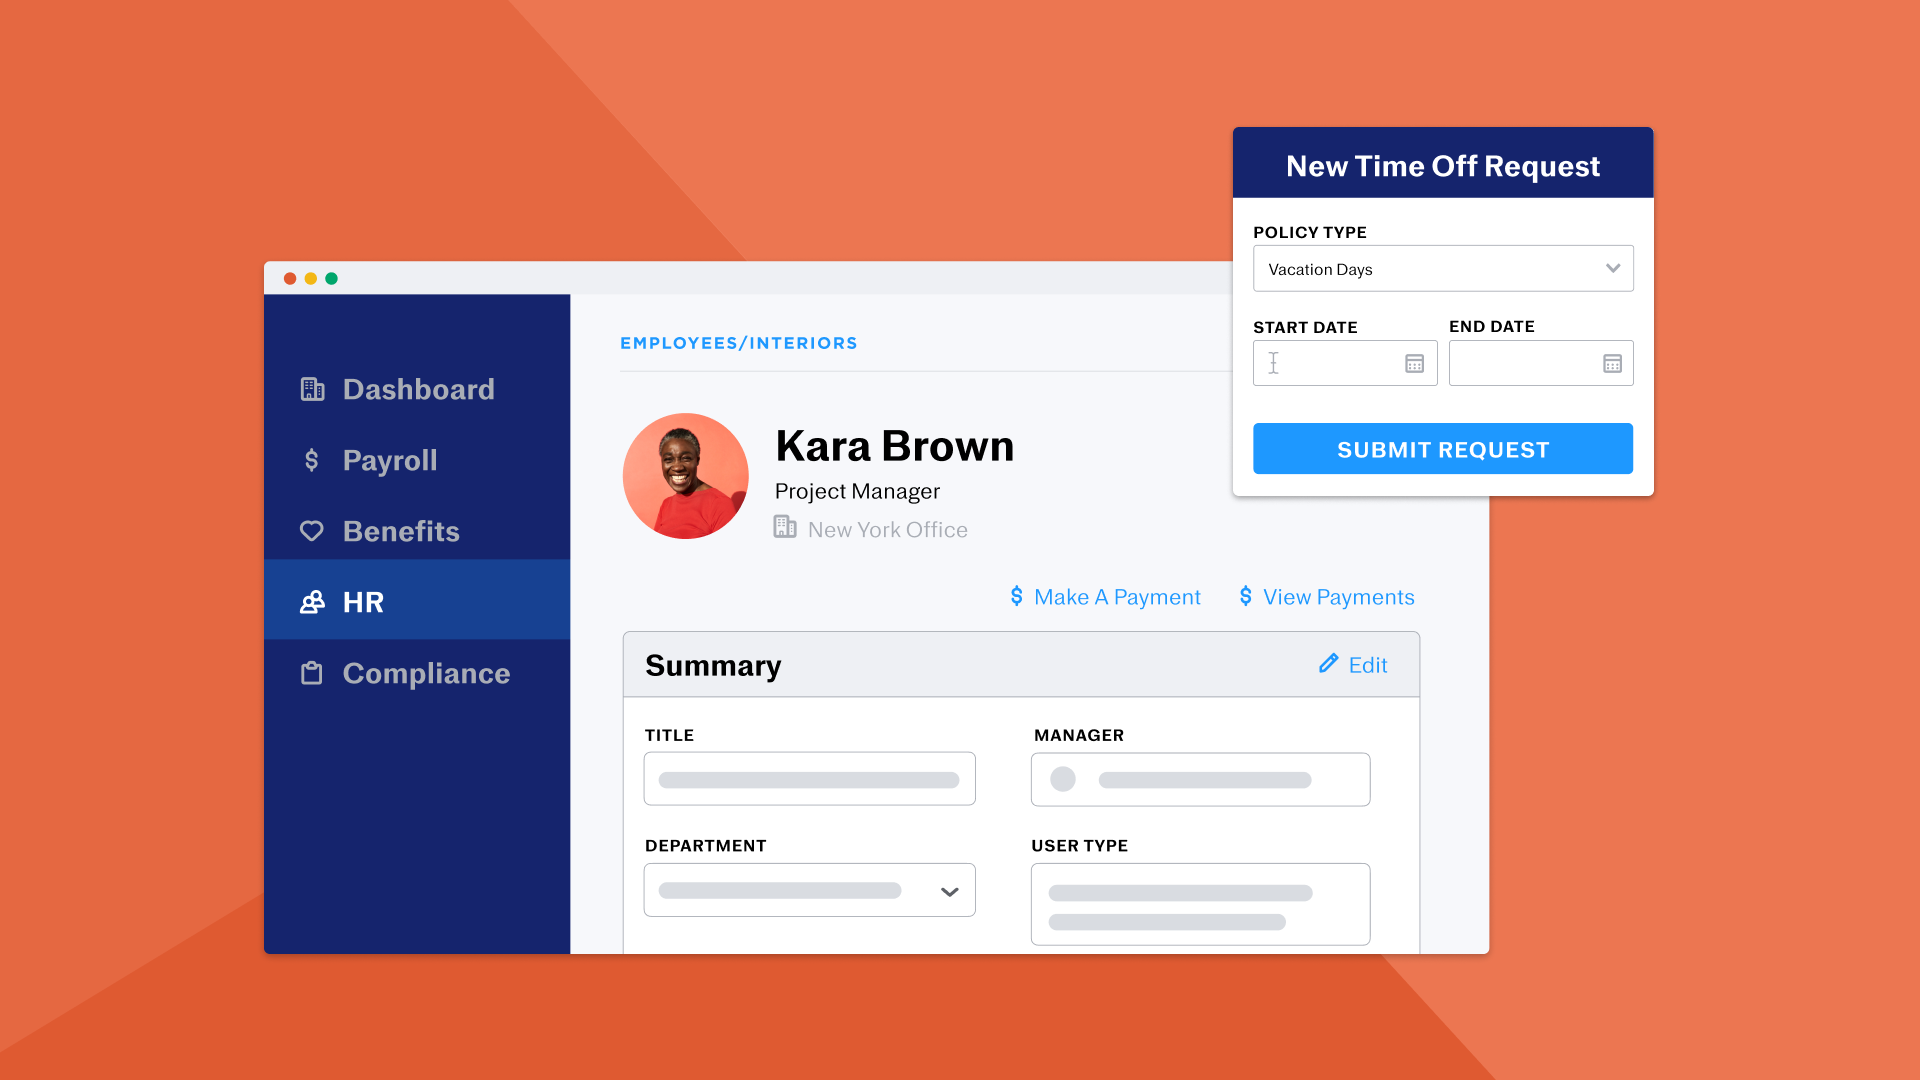Select the Dashboard icon in the sidebar
The height and width of the screenshot is (1080, 1920).
coord(312,389)
